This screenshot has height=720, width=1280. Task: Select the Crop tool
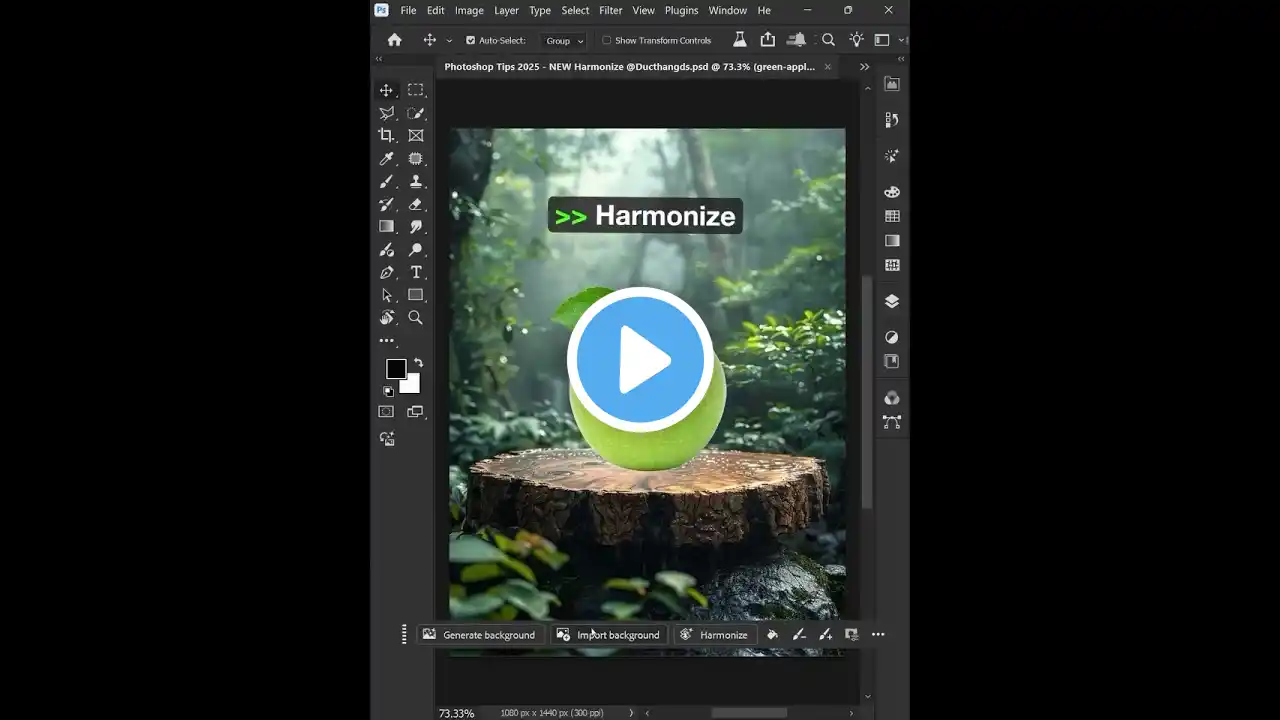point(386,136)
